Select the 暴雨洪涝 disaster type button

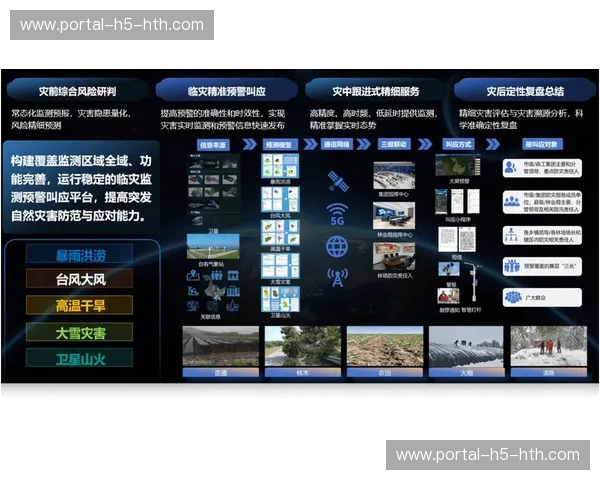click(x=80, y=255)
